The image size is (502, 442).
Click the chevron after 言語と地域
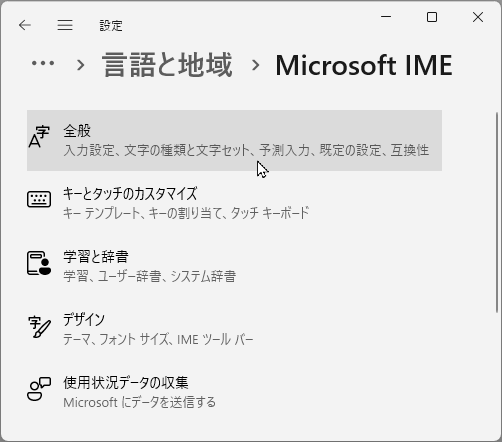tap(255, 65)
